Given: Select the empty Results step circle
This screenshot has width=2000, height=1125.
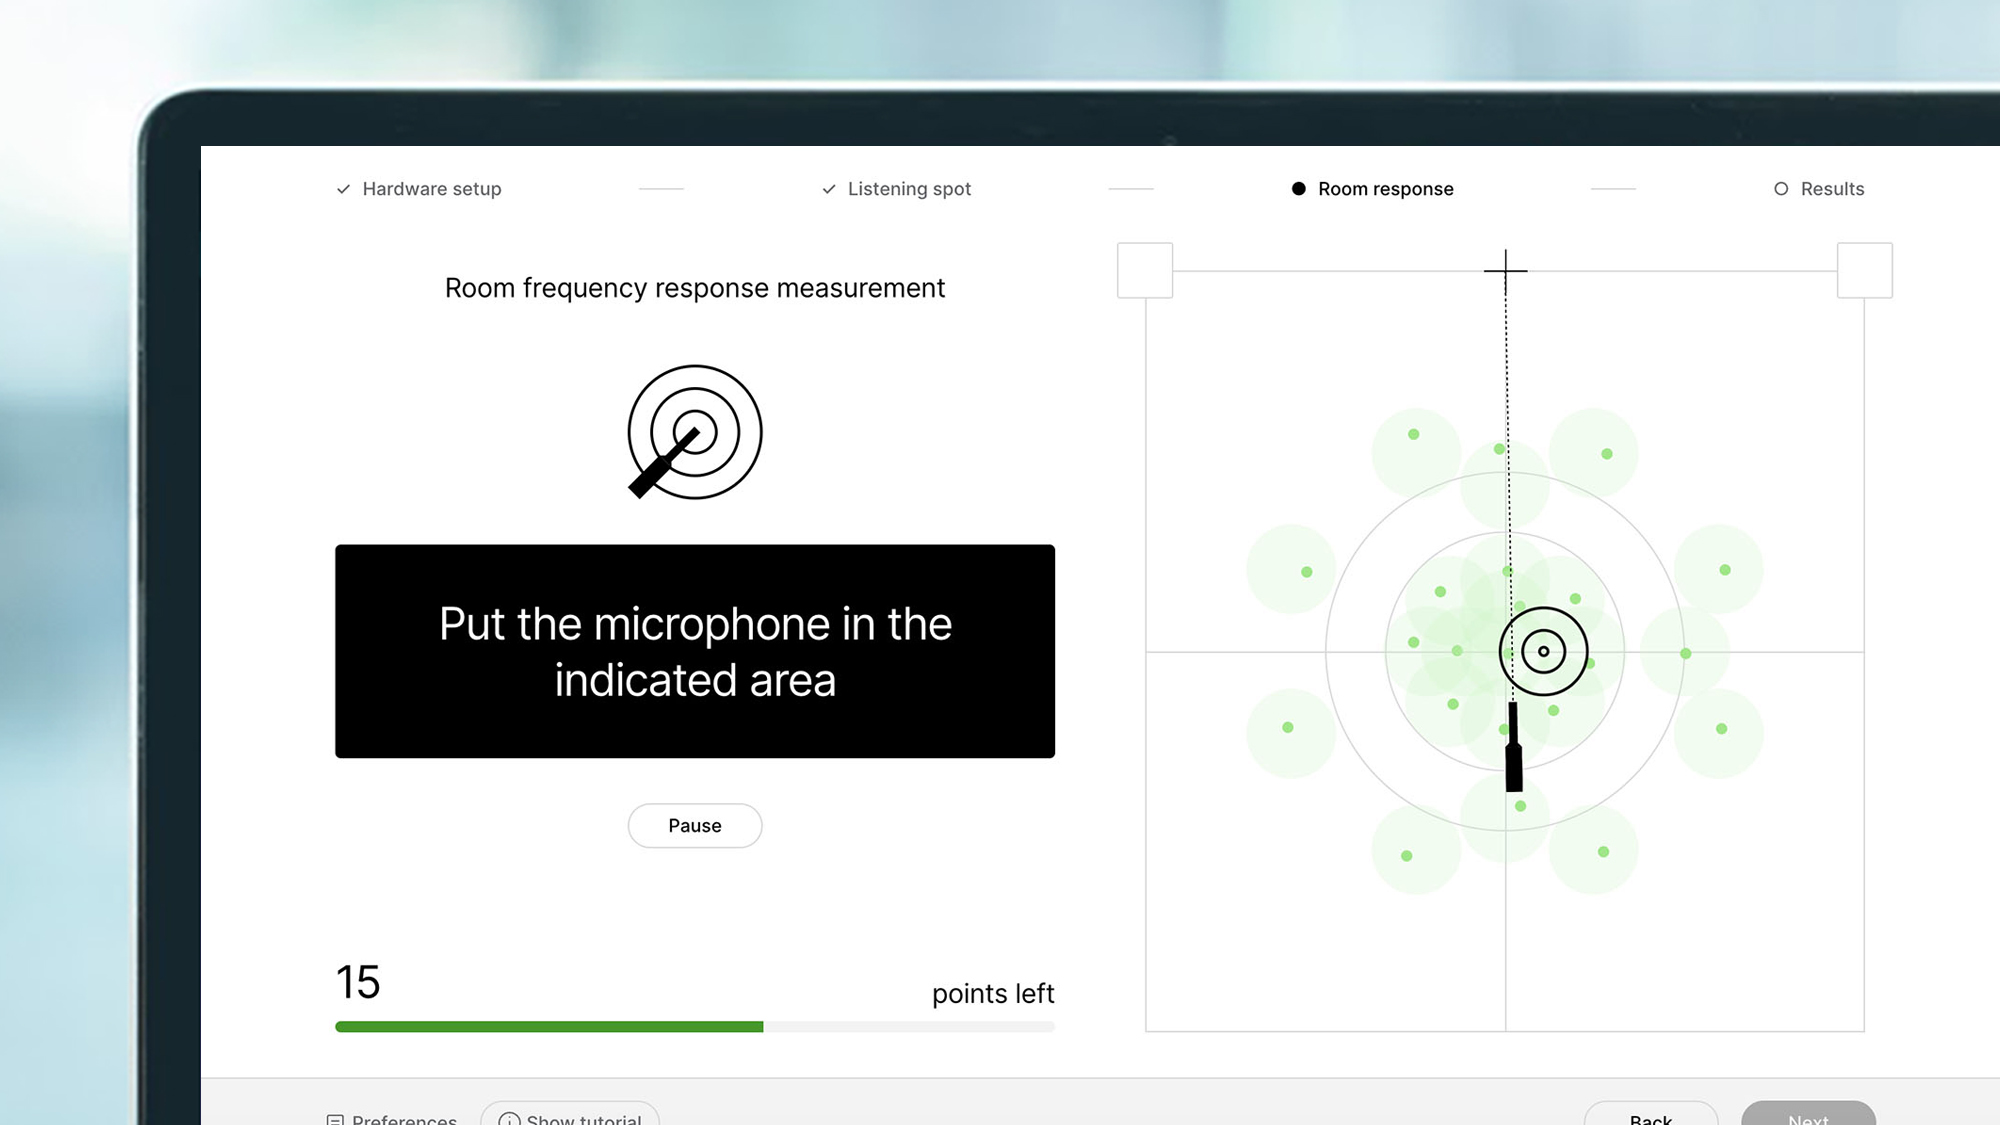Looking at the screenshot, I should [1781, 189].
